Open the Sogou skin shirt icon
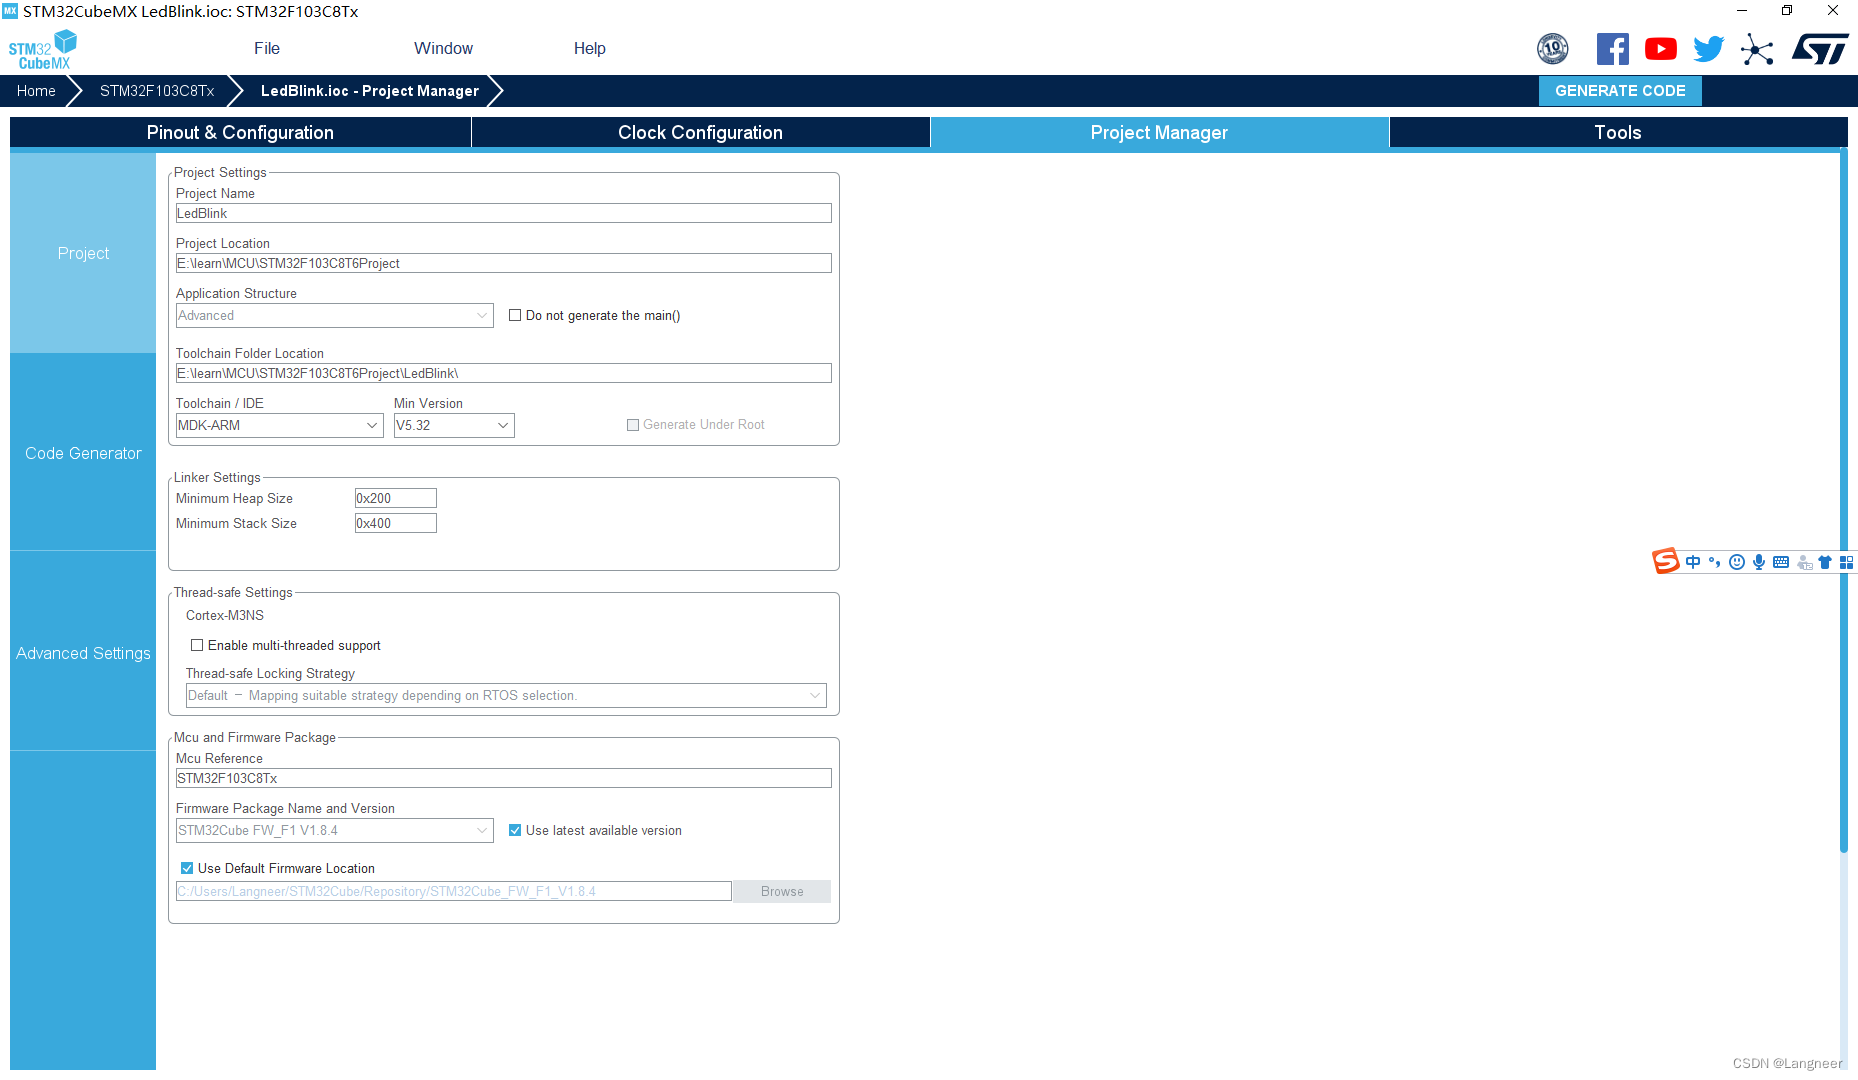The image size is (1858, 1080). click(1825, 562)
